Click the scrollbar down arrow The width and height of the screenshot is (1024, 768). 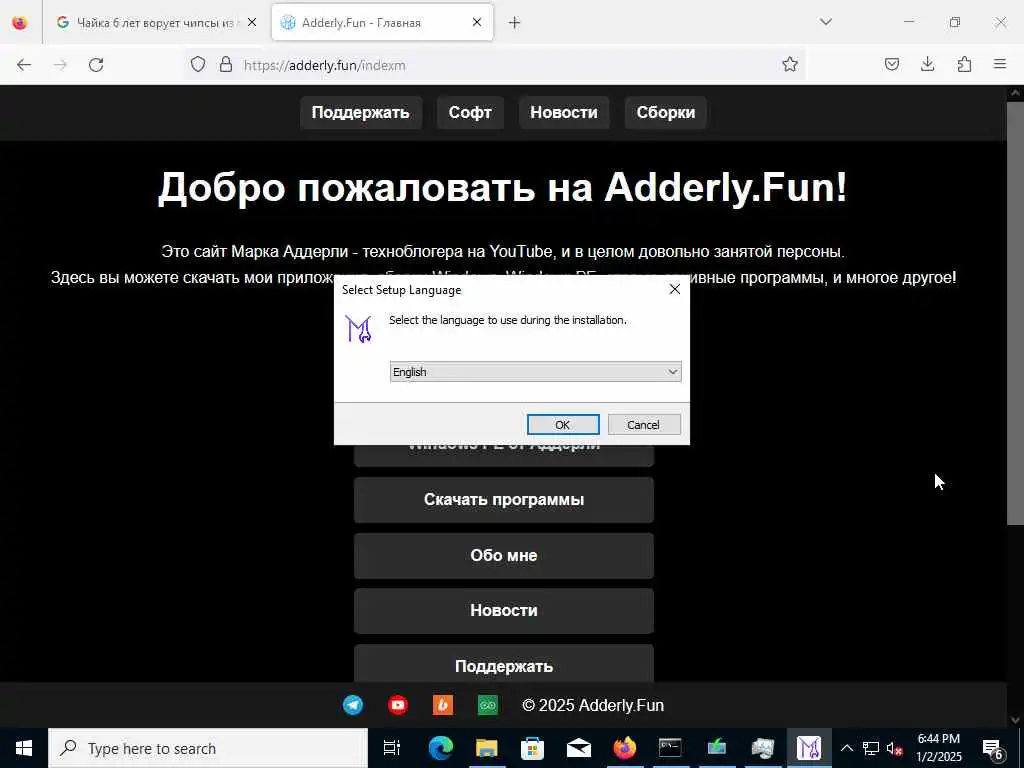click(1015, 720)
